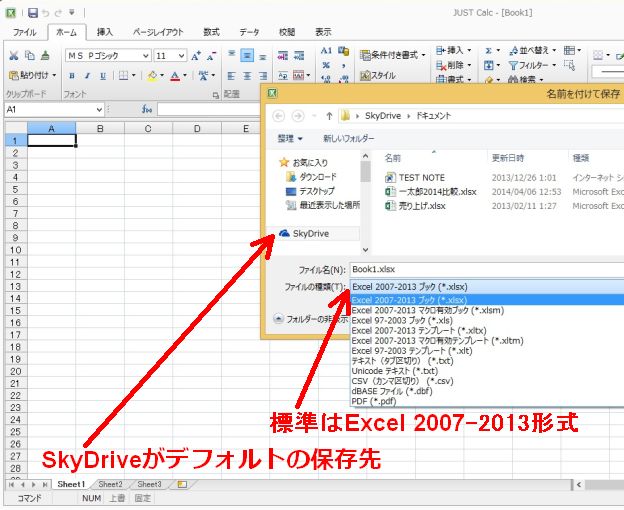Viewport: 624px width, 510px height.
Task: Open conditional formatting (条件付き書式) dropdown
Action: point(393,55)
